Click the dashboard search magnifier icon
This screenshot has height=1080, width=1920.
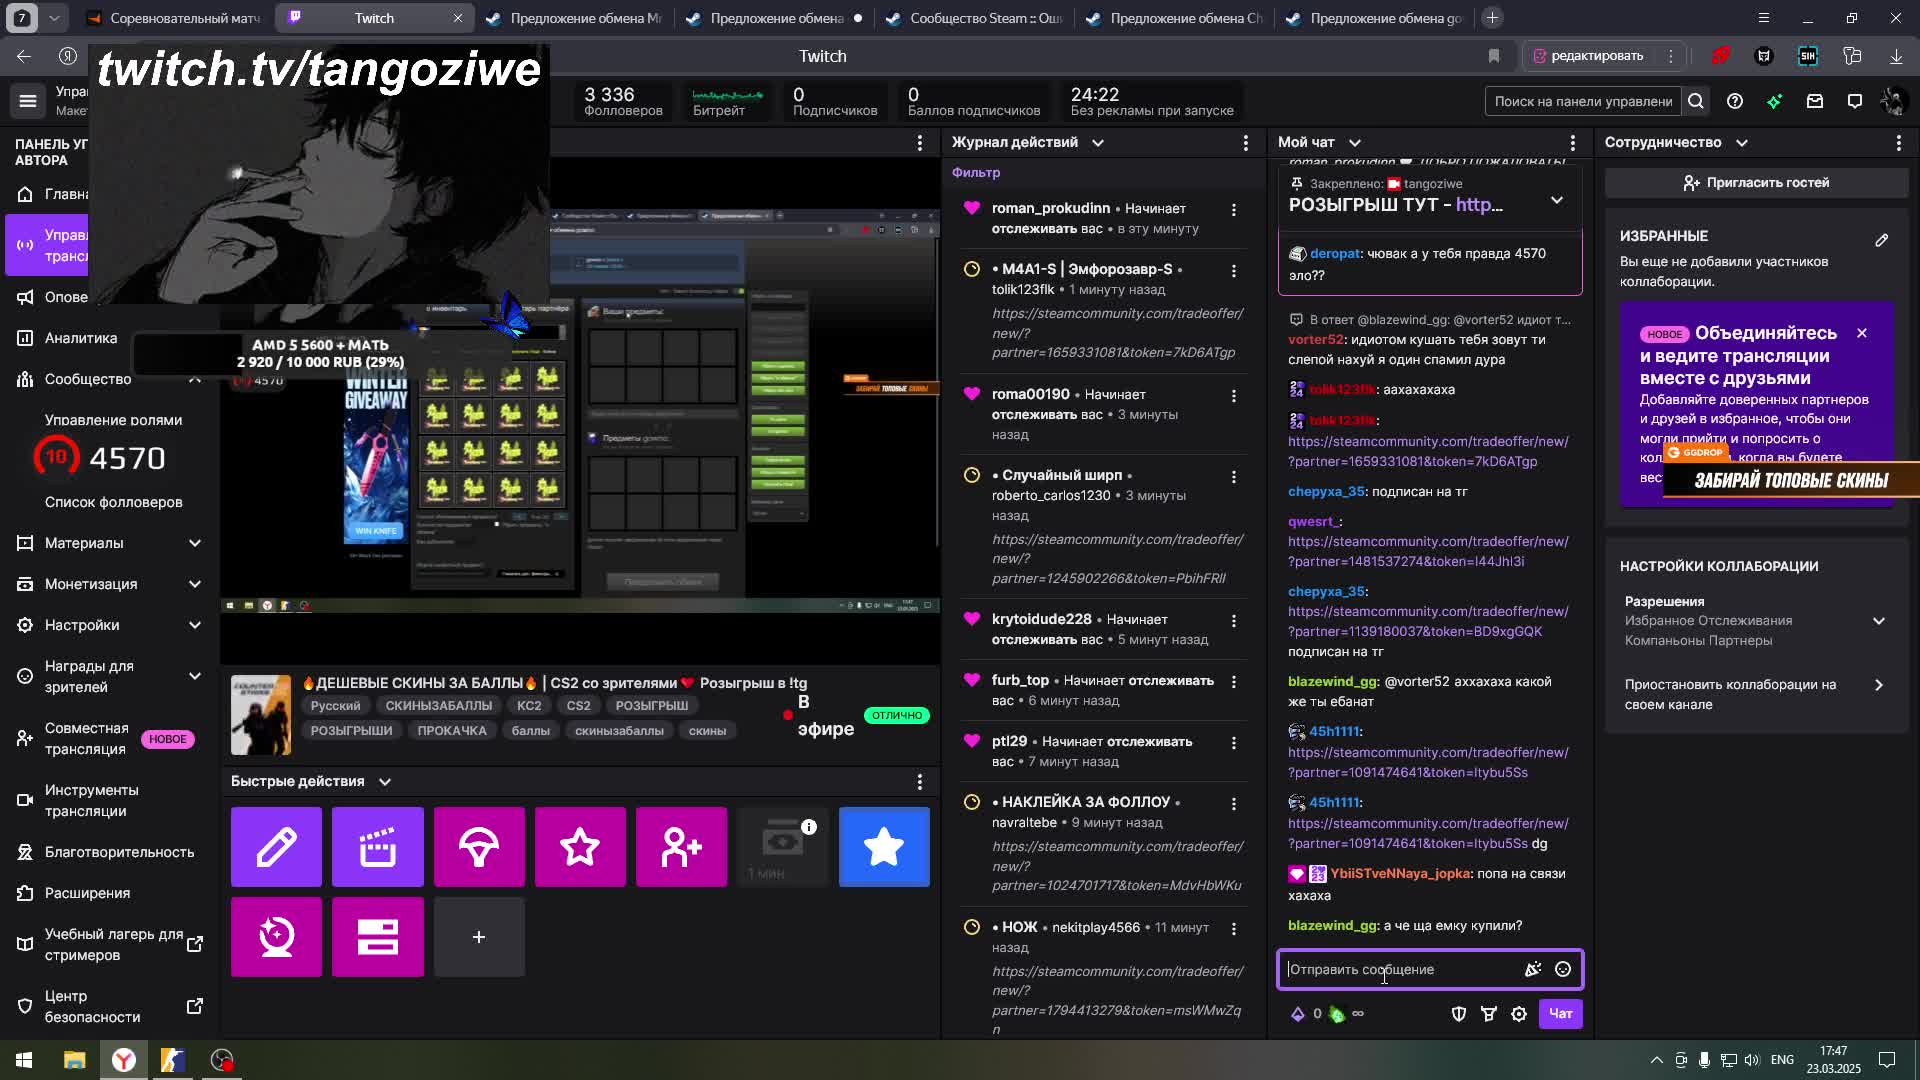click(x=1696, y=101)
